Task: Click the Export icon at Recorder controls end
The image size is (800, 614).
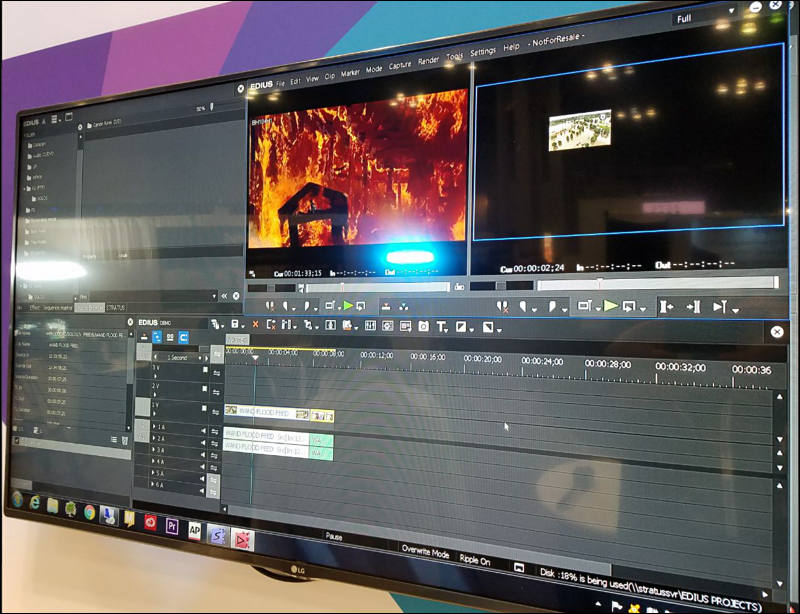Action: pos(720,307)
